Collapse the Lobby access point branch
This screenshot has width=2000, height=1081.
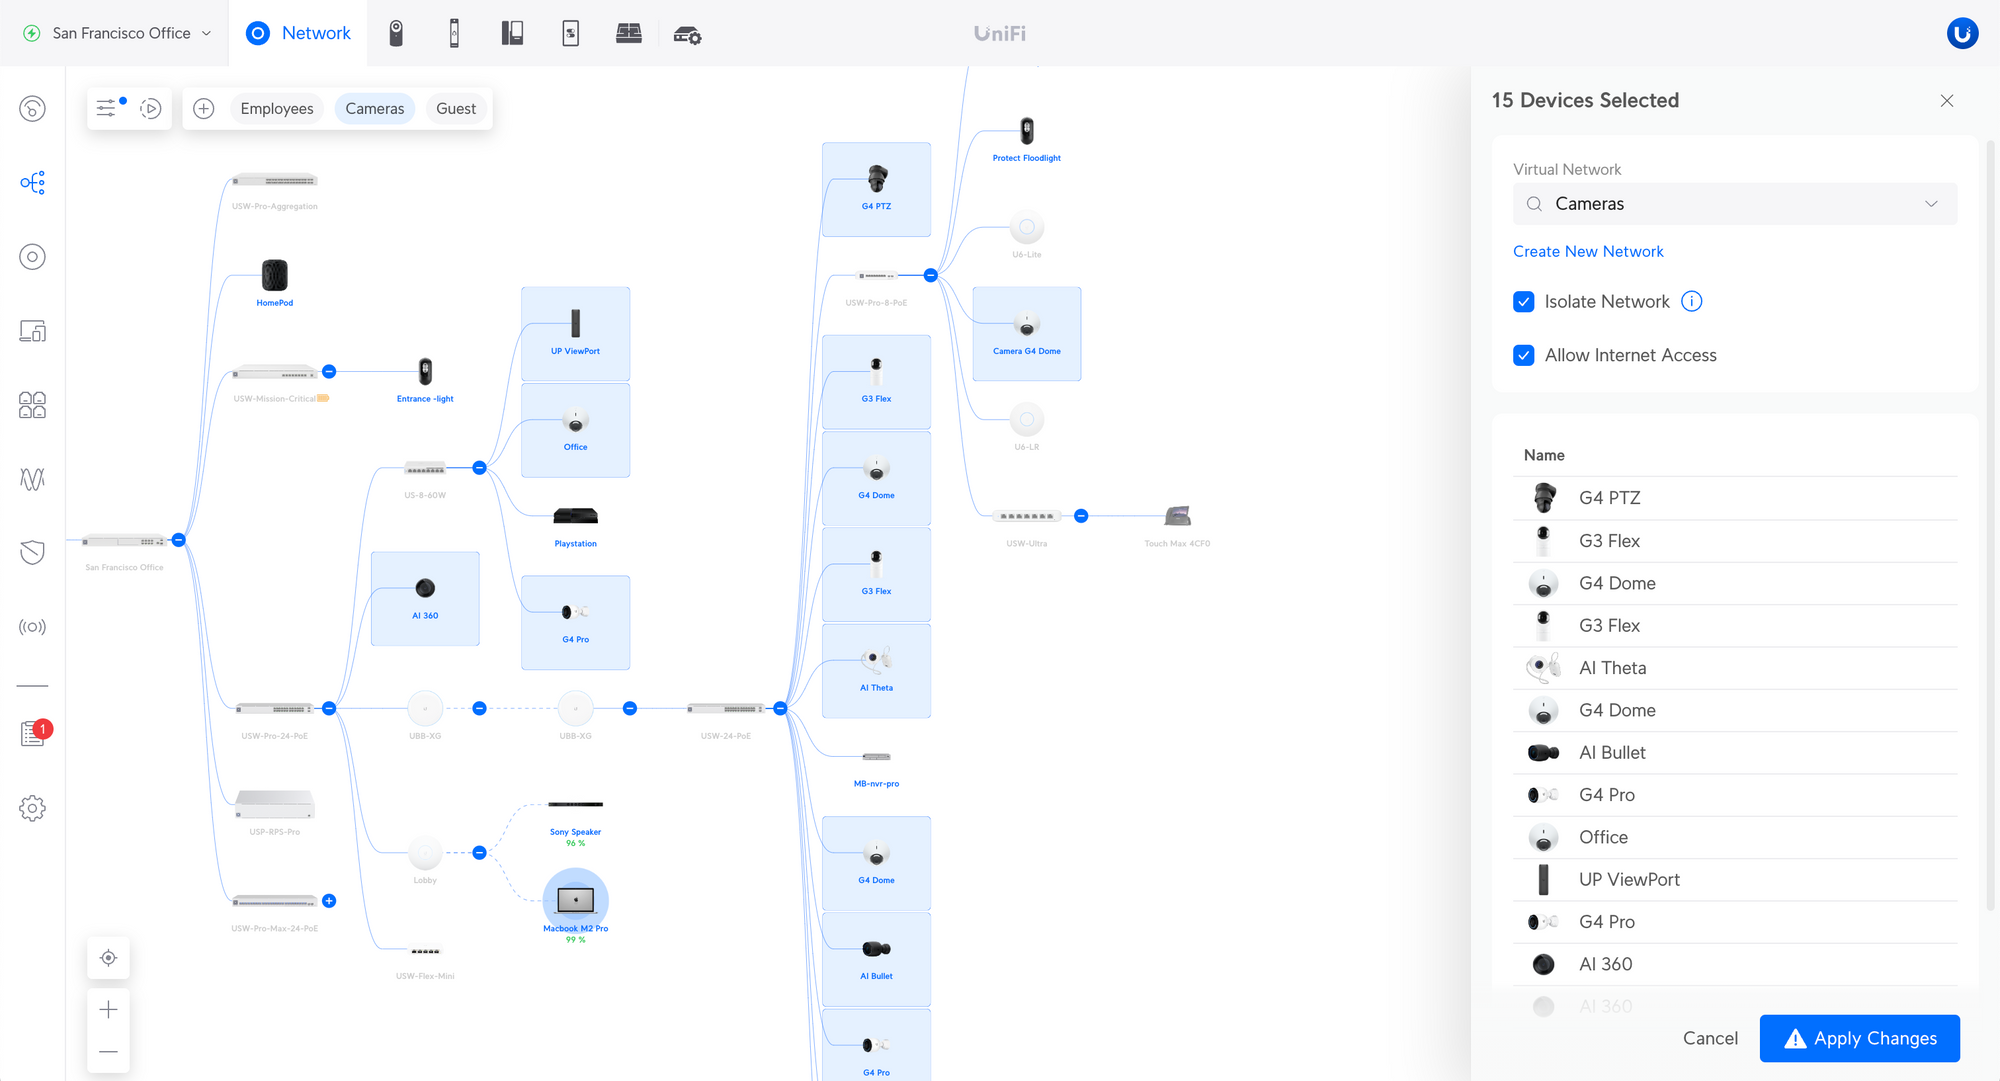pos(479,853)
